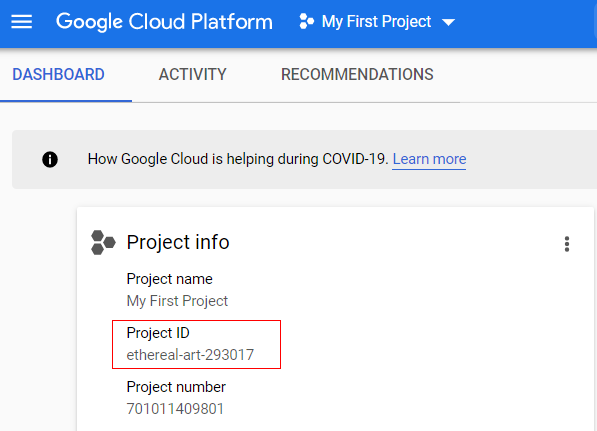Expand project picker dropdown arrow
The width and height of the screenshot is (597, 431).
pos(449,22)
